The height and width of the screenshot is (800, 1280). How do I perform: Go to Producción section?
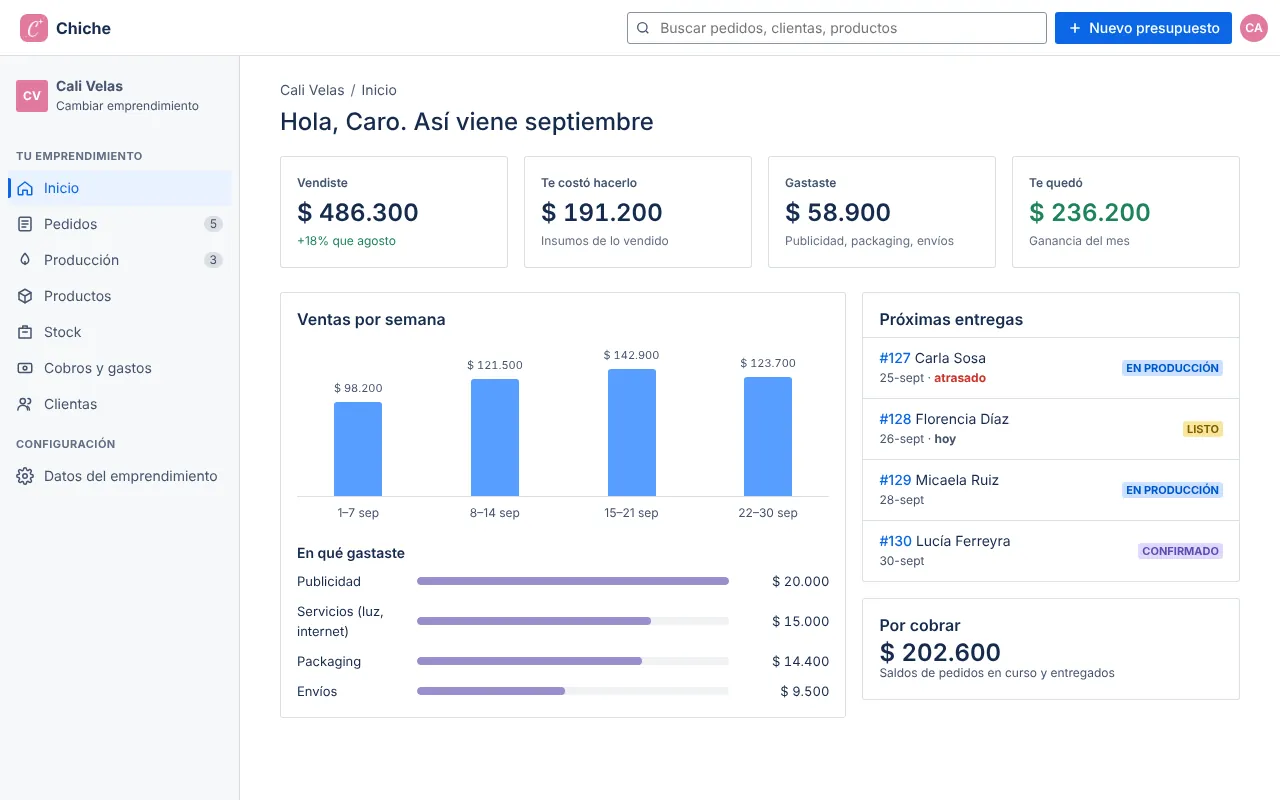tap(120, 260)
